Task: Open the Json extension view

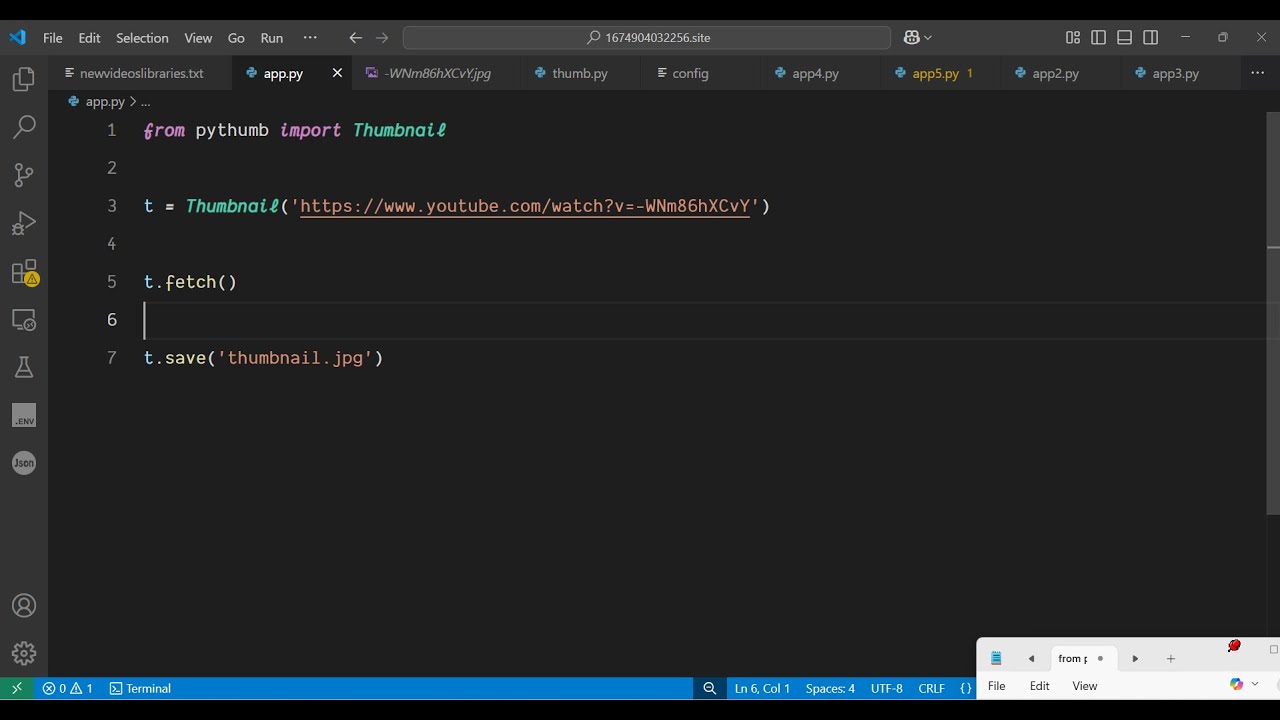Action: (24, 463)
